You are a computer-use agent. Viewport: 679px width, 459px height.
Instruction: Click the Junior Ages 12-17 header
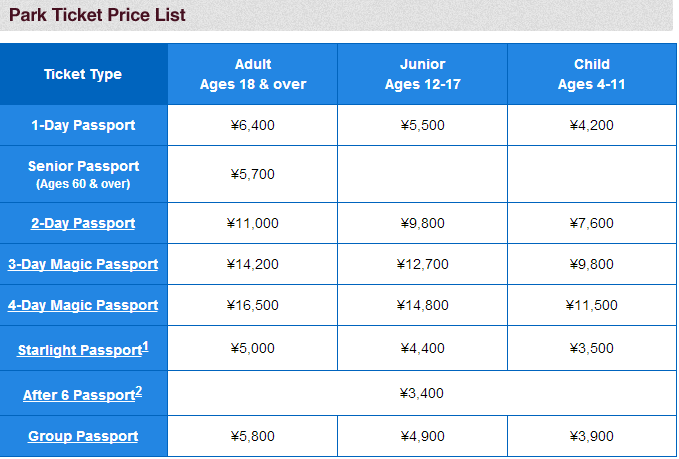tap(422, 74)
